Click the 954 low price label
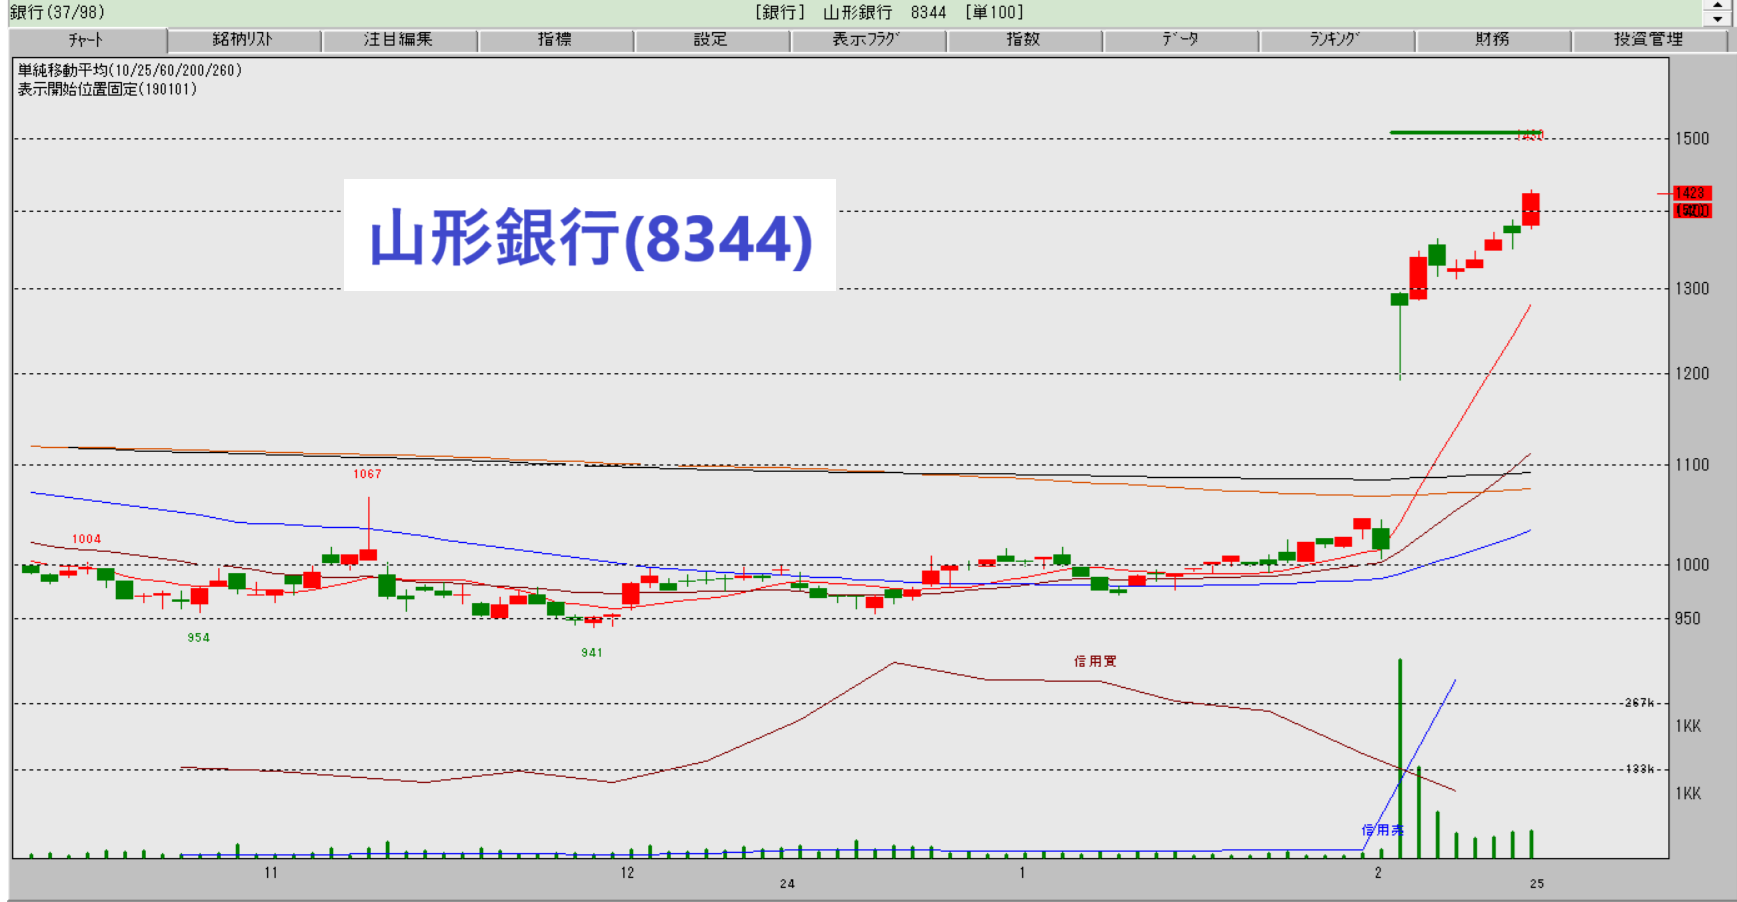Viewport: 1737px width, 902px height. 199,638
